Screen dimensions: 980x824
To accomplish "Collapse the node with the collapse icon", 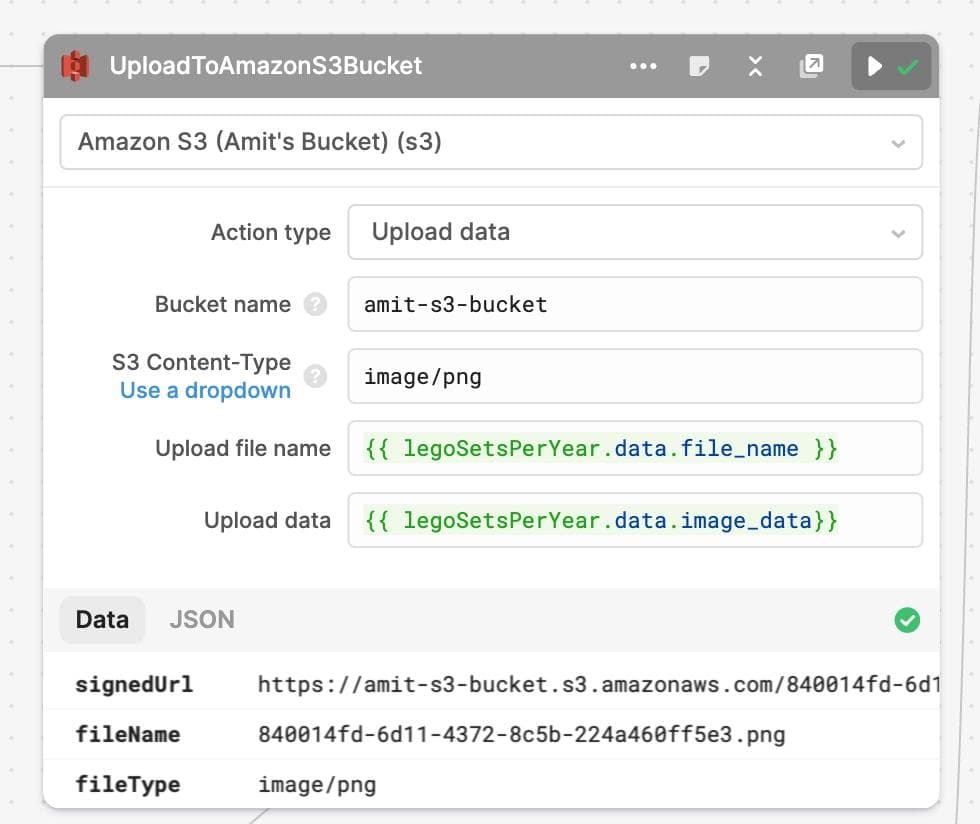I will point(755,66).
